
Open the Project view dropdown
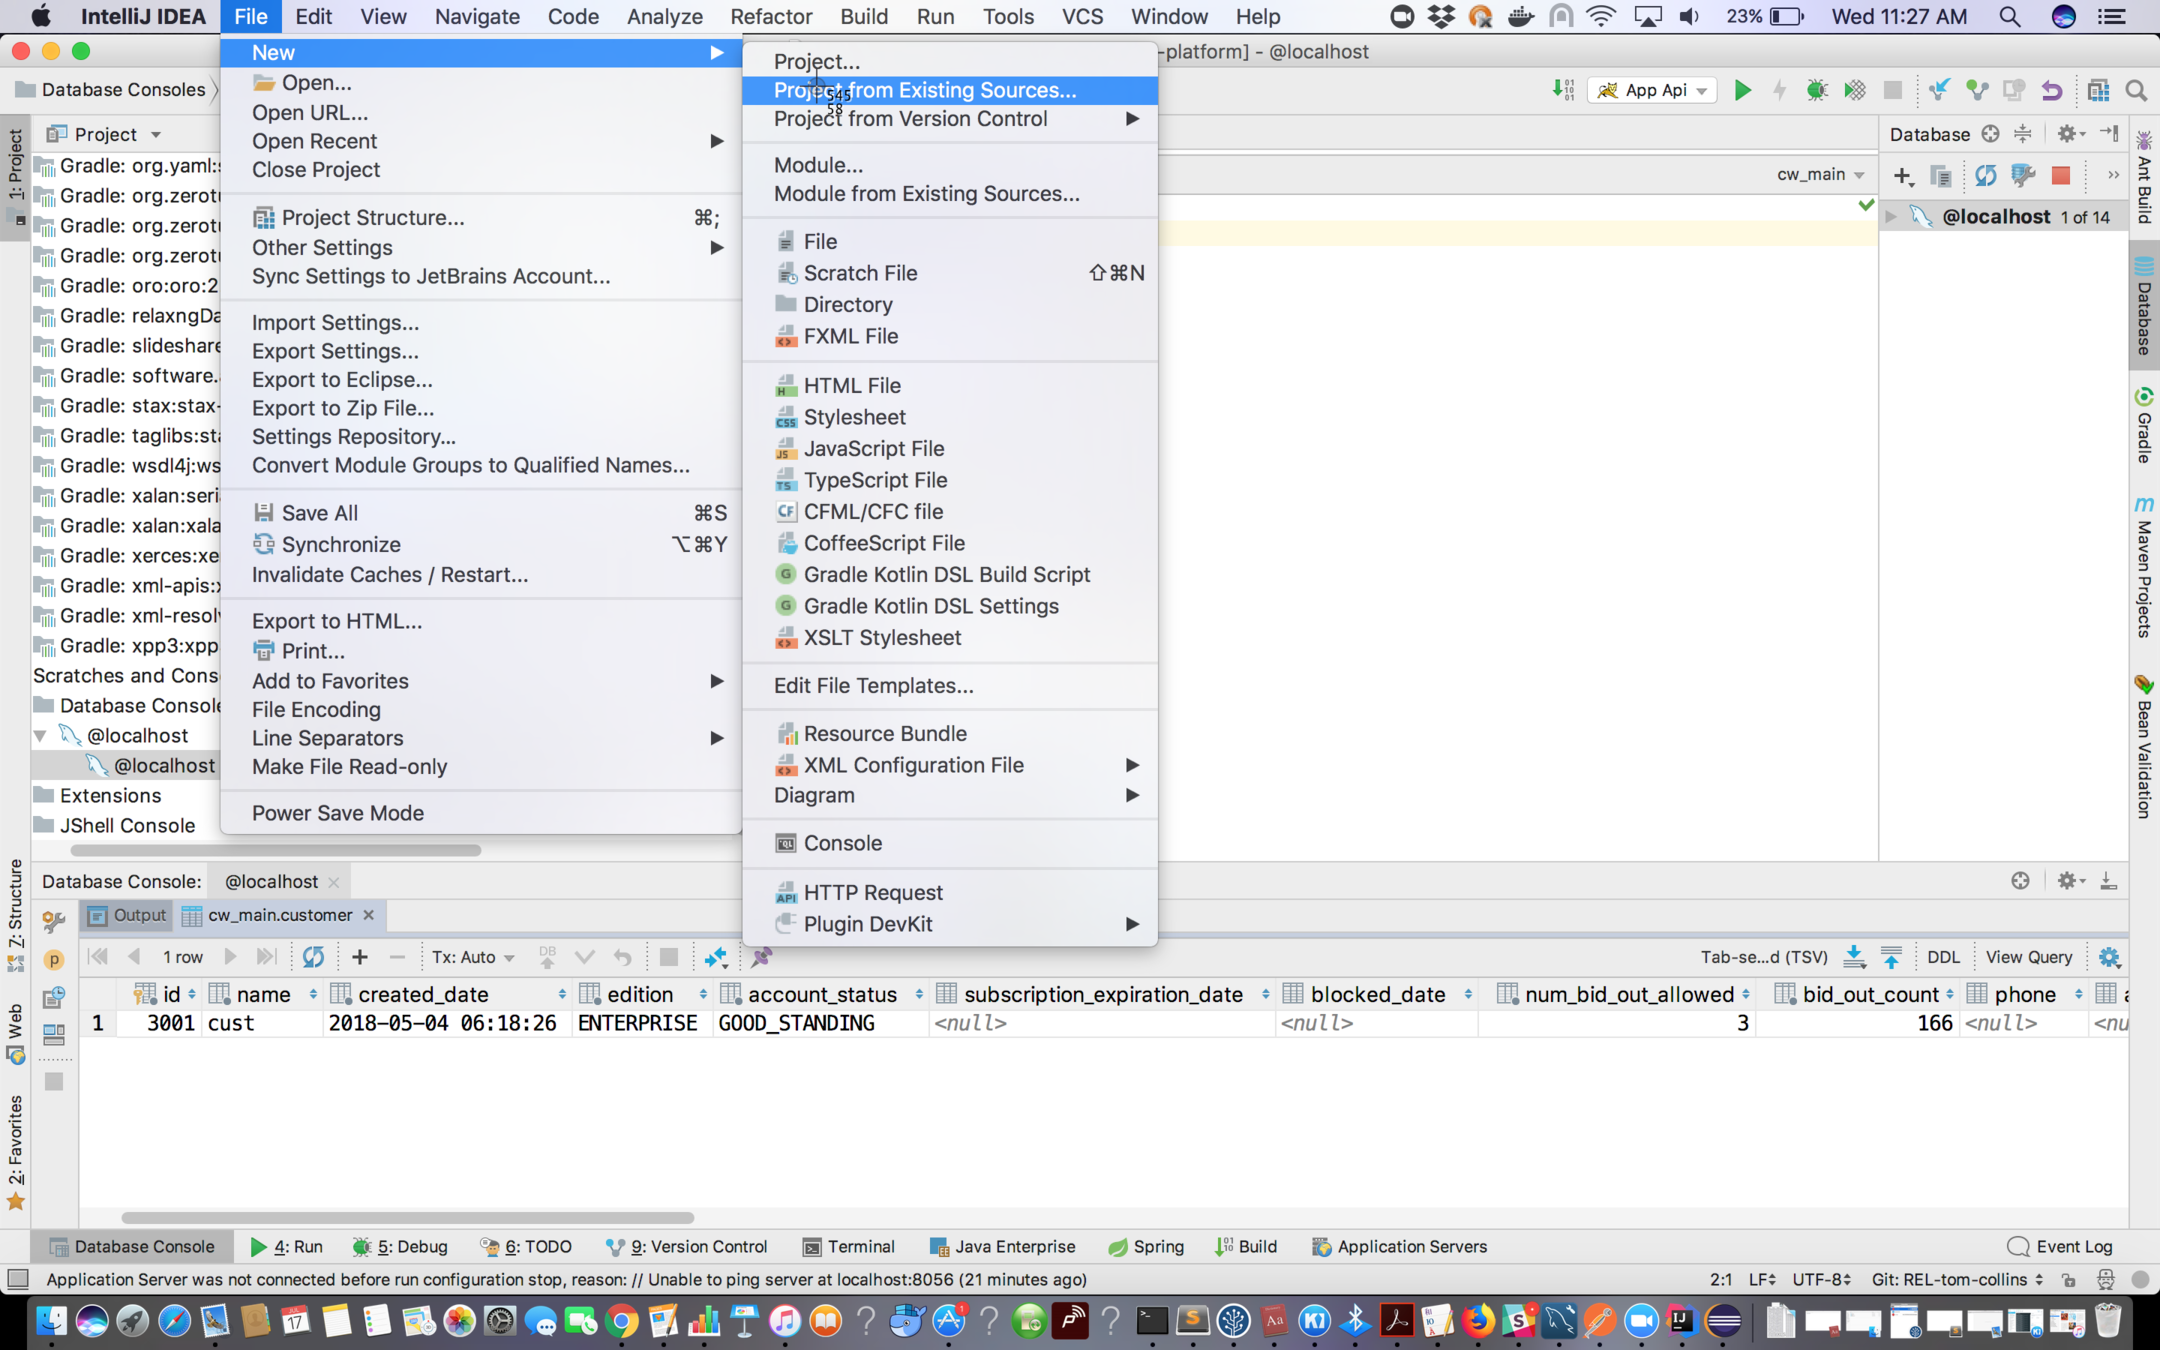coord(104,134)
